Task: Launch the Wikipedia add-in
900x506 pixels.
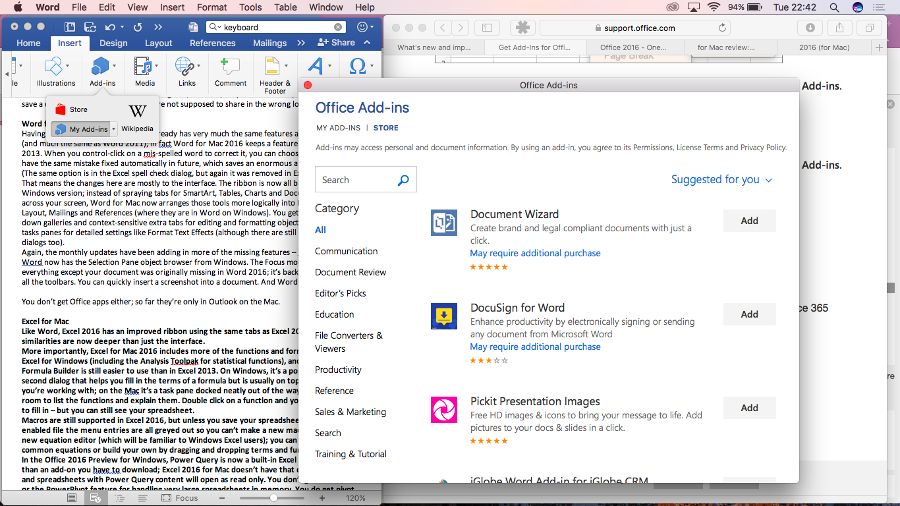Action: 137,117
